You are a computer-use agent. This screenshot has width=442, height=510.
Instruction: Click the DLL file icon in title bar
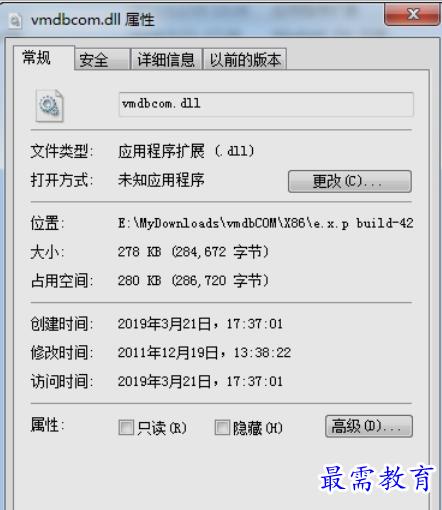coord(15,21)
